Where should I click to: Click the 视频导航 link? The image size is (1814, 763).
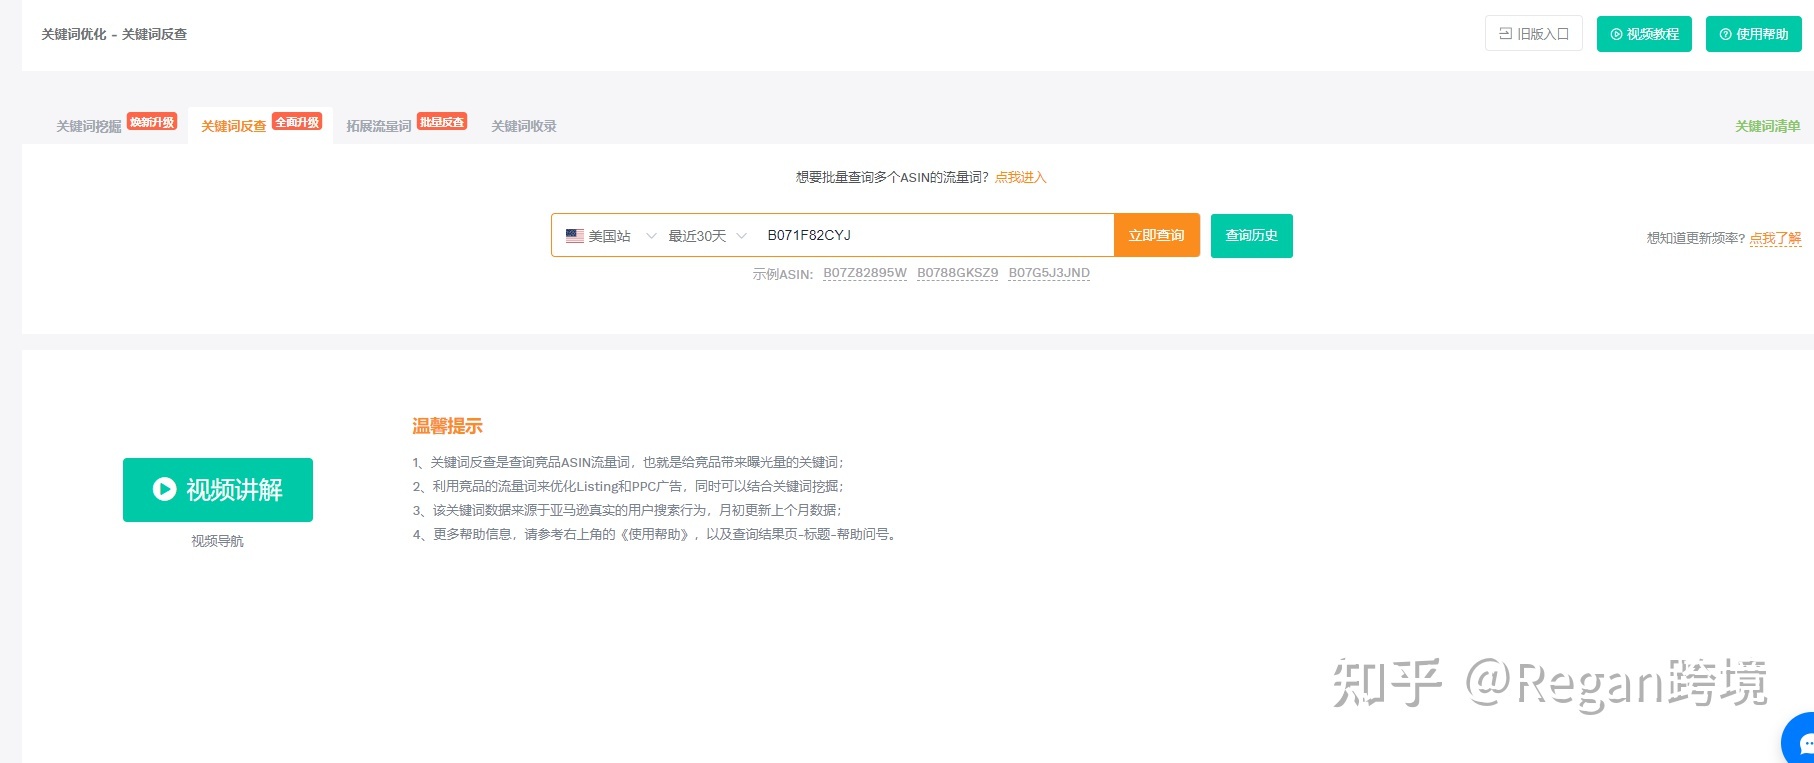217,541
